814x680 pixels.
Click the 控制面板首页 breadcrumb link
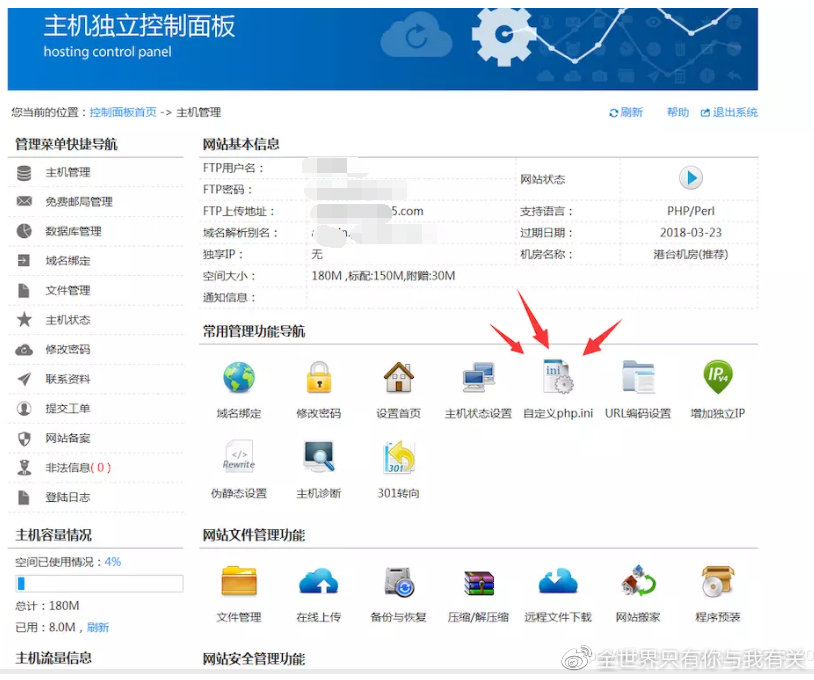(x=123, y=113)
